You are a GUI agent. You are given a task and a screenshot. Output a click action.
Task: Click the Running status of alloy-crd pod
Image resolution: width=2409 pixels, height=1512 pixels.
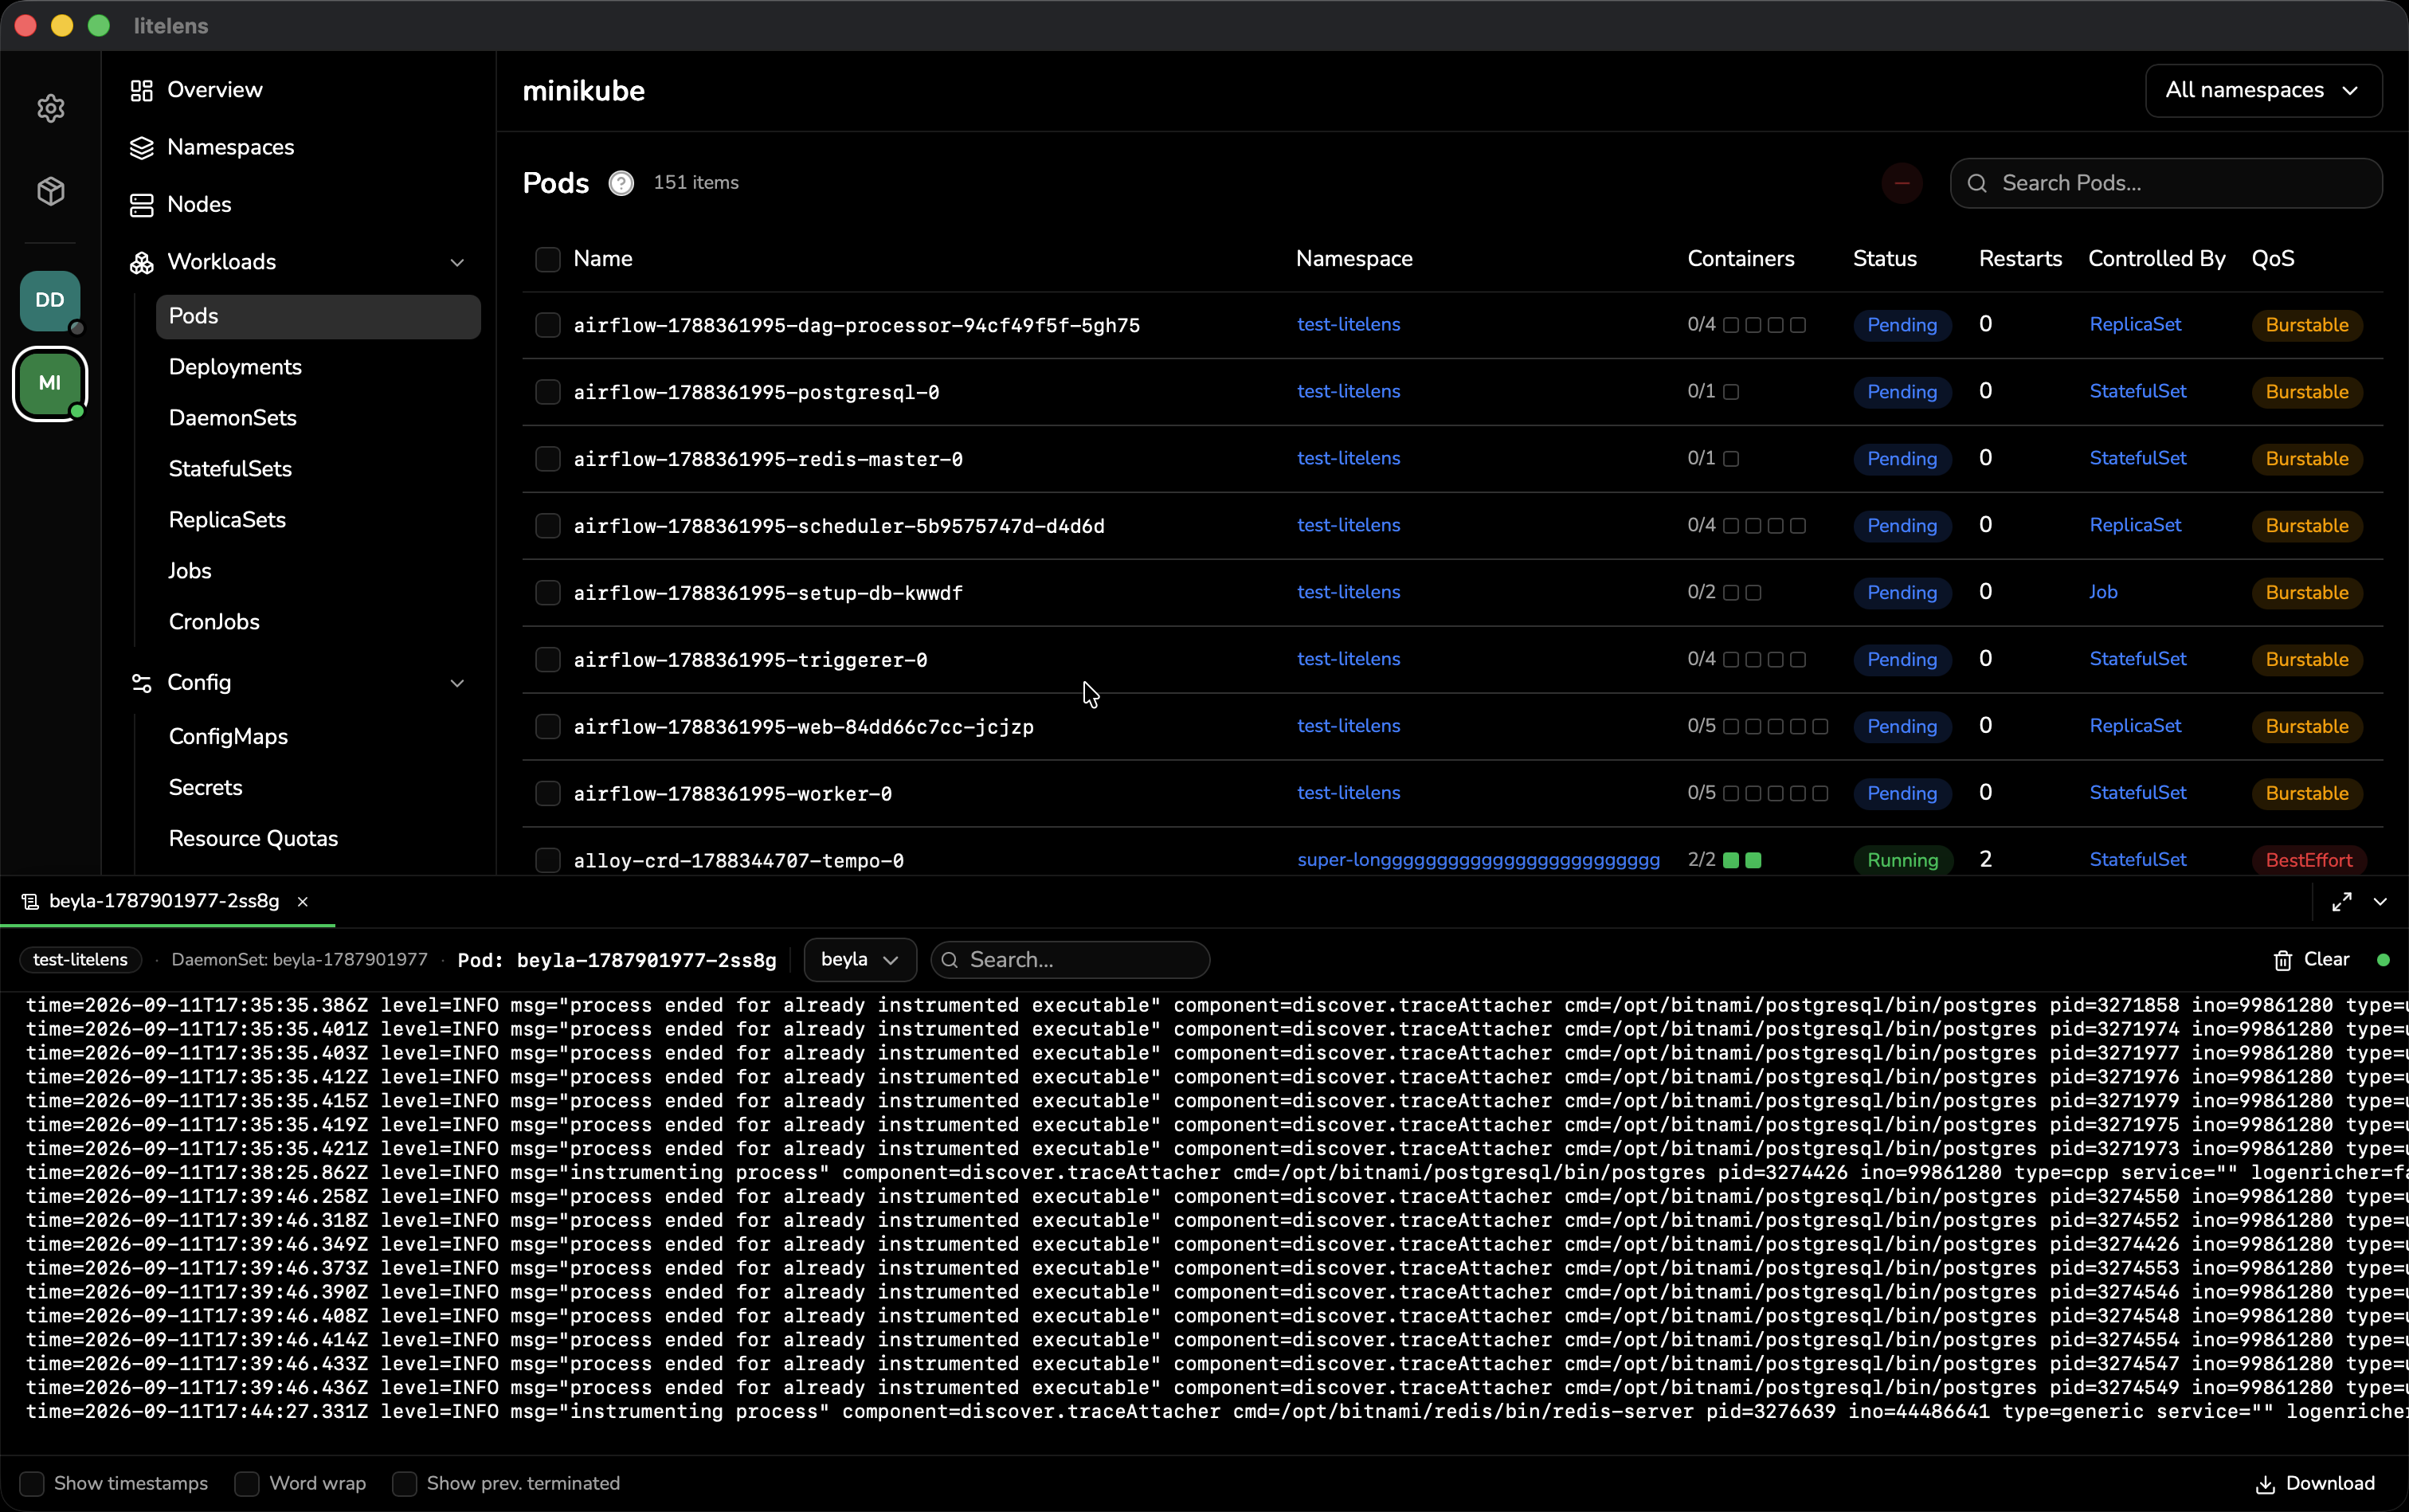[x=1902, y=860]
